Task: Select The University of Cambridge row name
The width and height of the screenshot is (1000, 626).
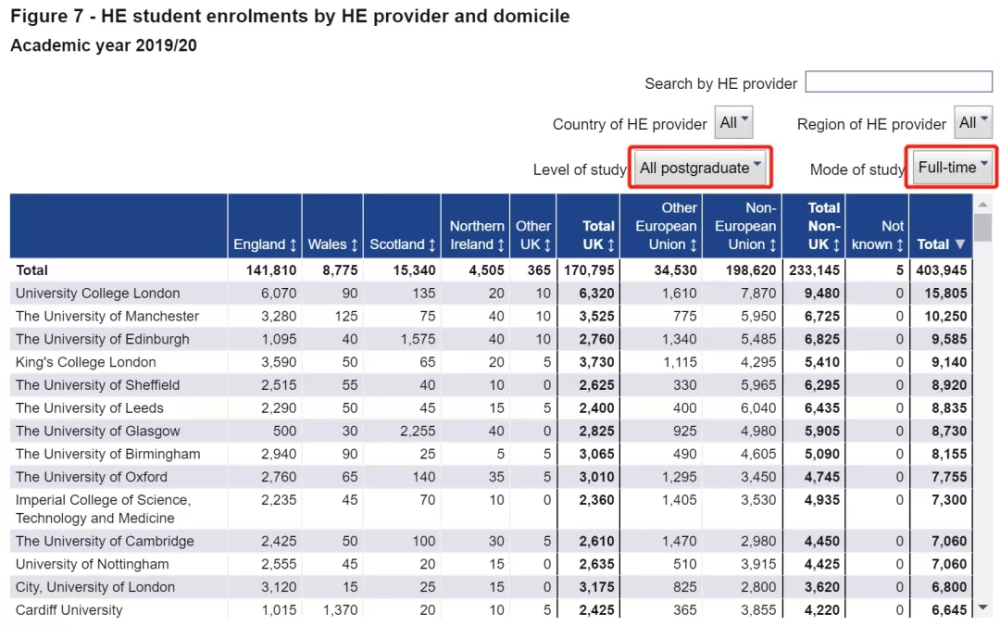Action: point(105,541)
